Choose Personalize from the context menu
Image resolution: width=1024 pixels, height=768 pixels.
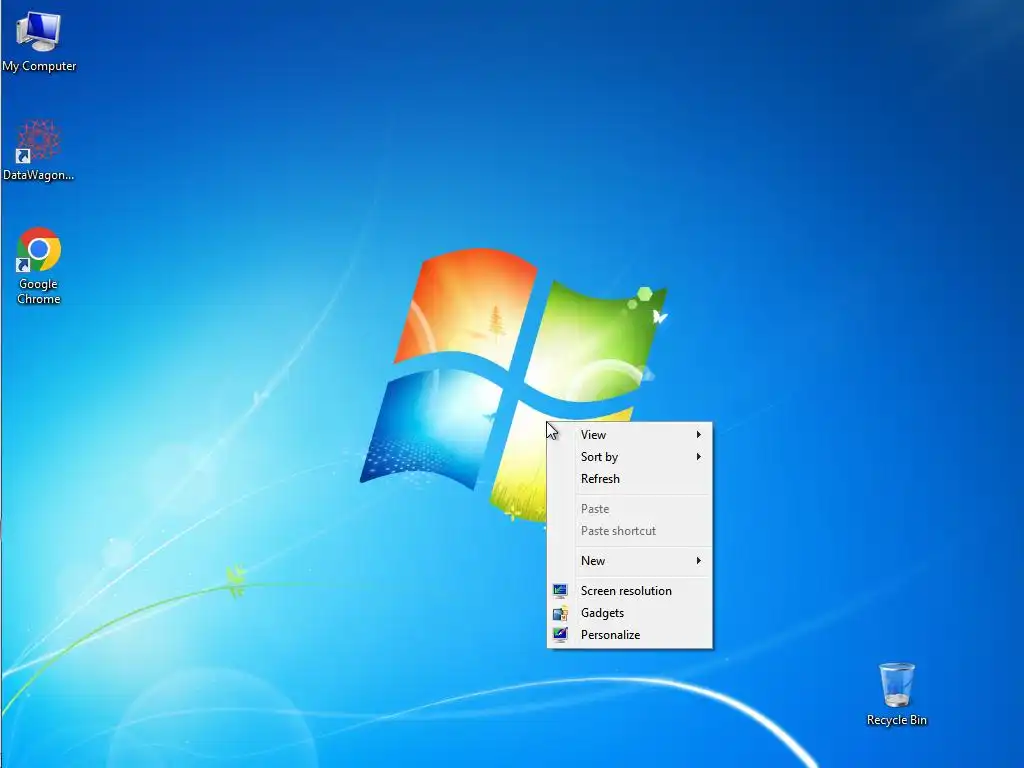coord(630,635)
